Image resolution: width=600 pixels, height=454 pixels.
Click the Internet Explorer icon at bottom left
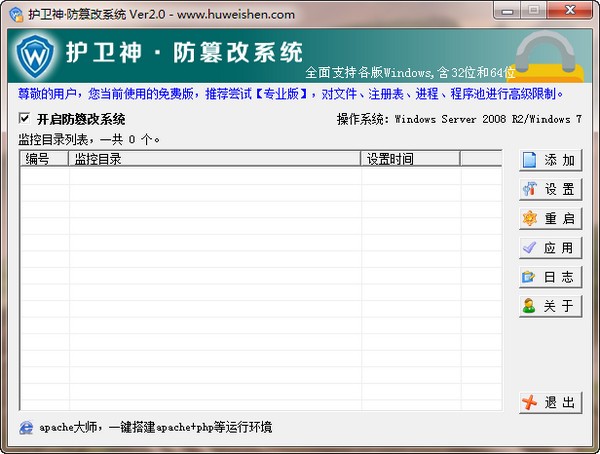tap(26, 428)
